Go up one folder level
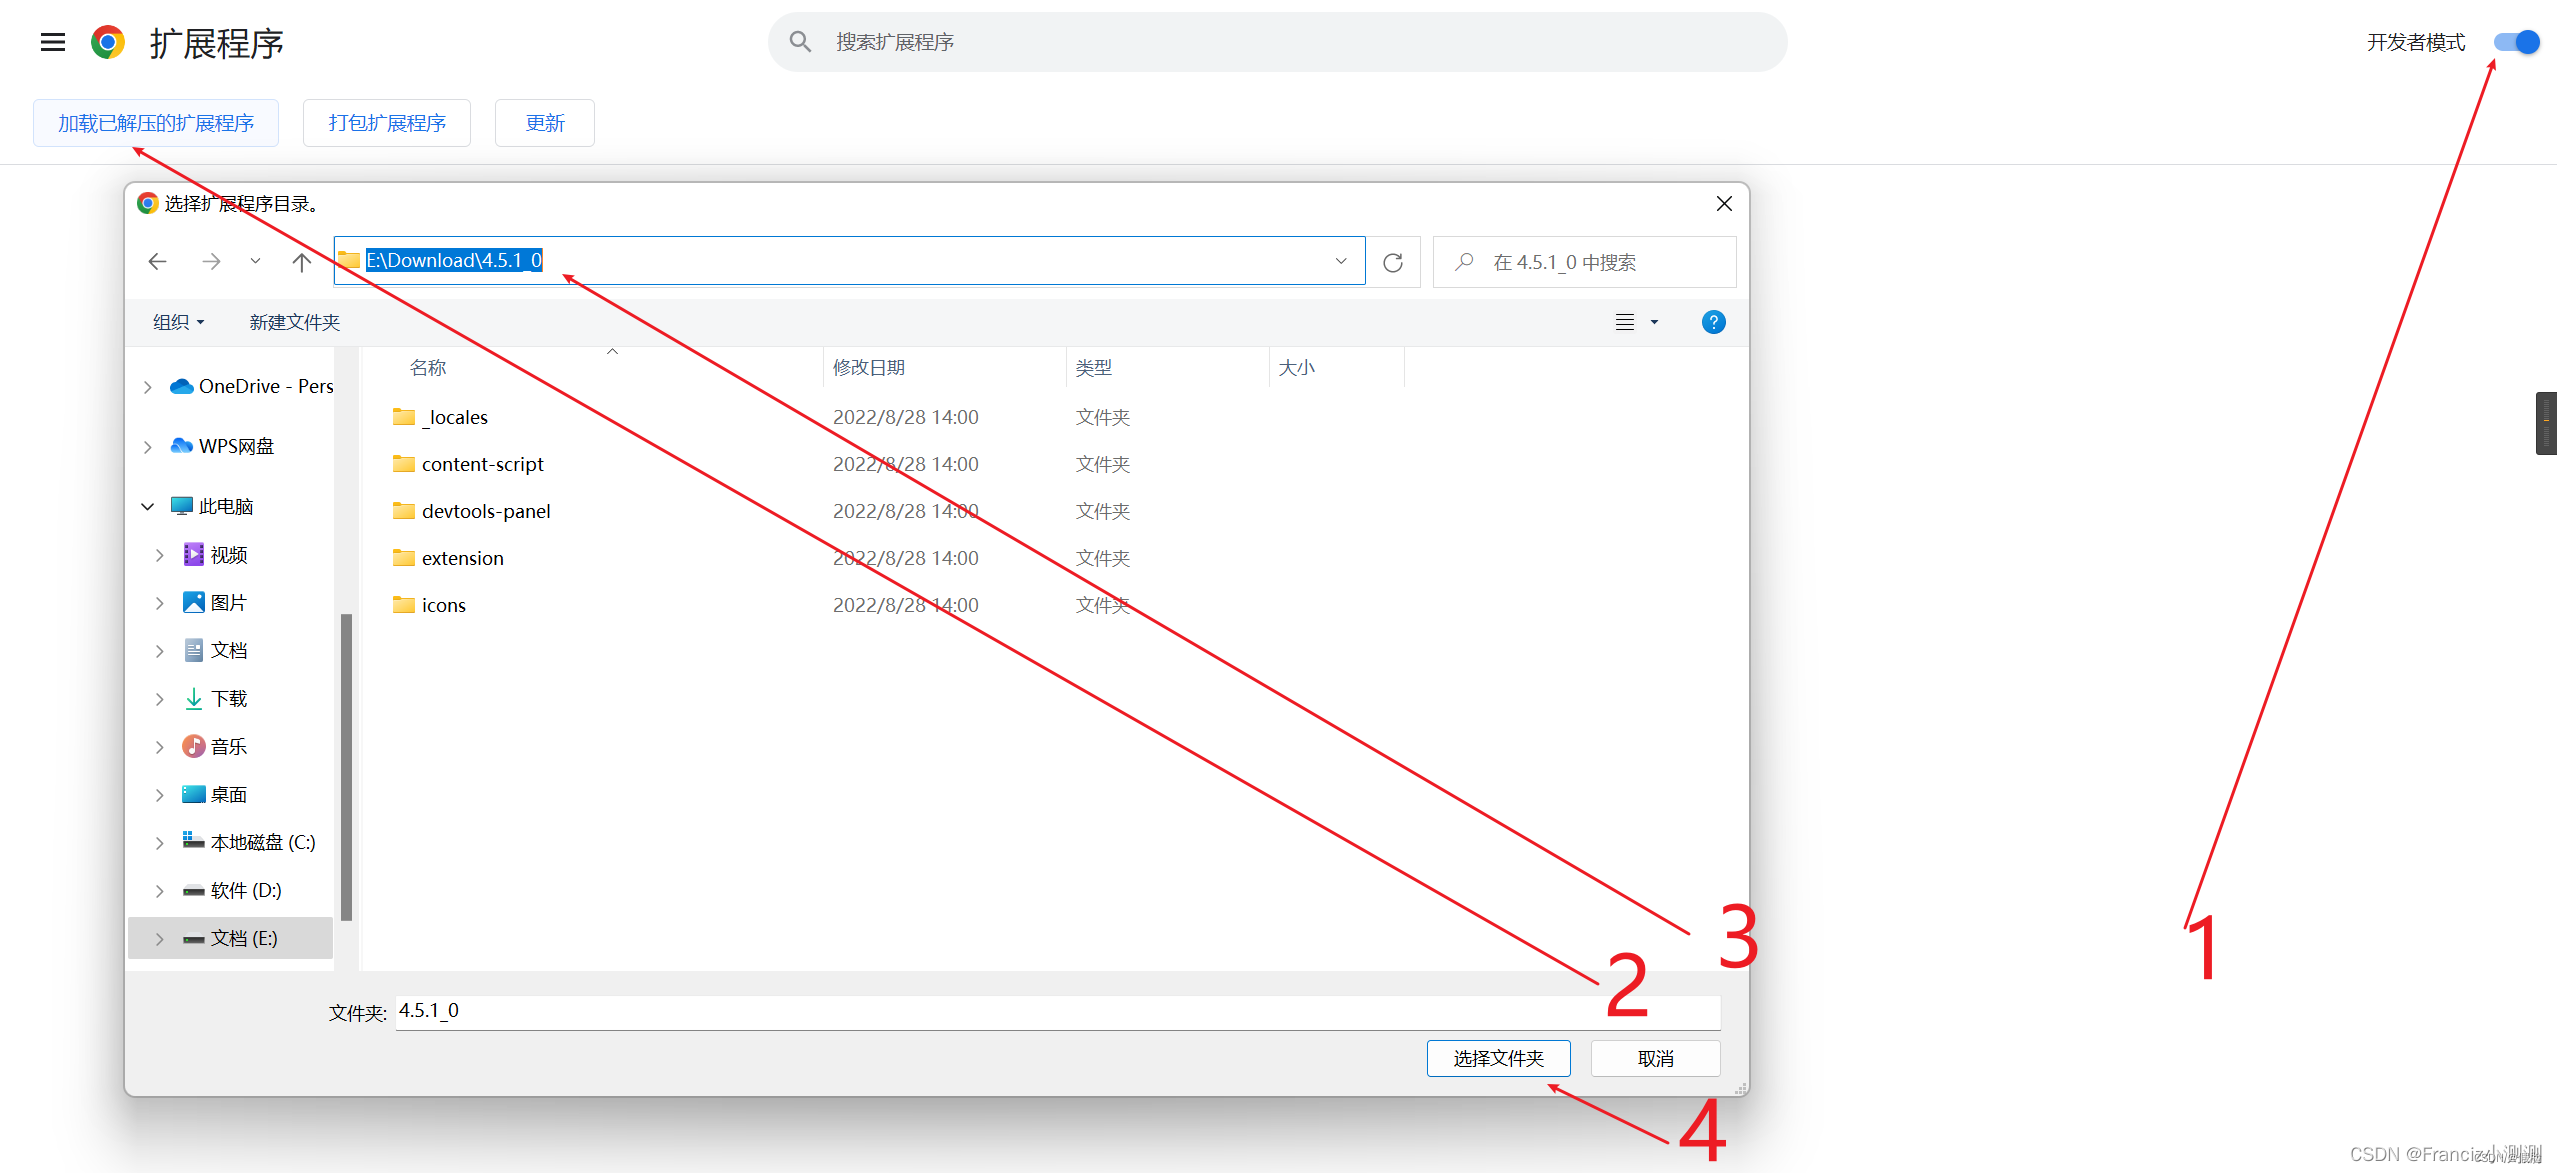2557x1173 pixels. tap(301, 262)
